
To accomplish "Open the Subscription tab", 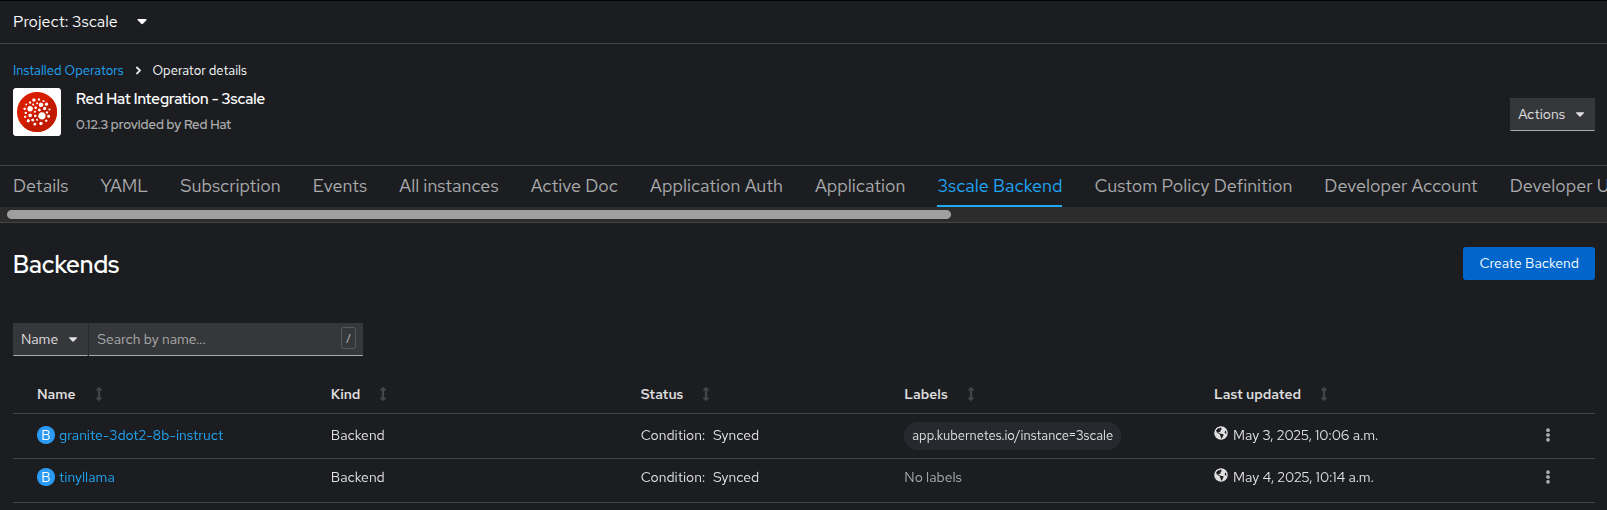I will pyautogui.click(x=230, y=186).
